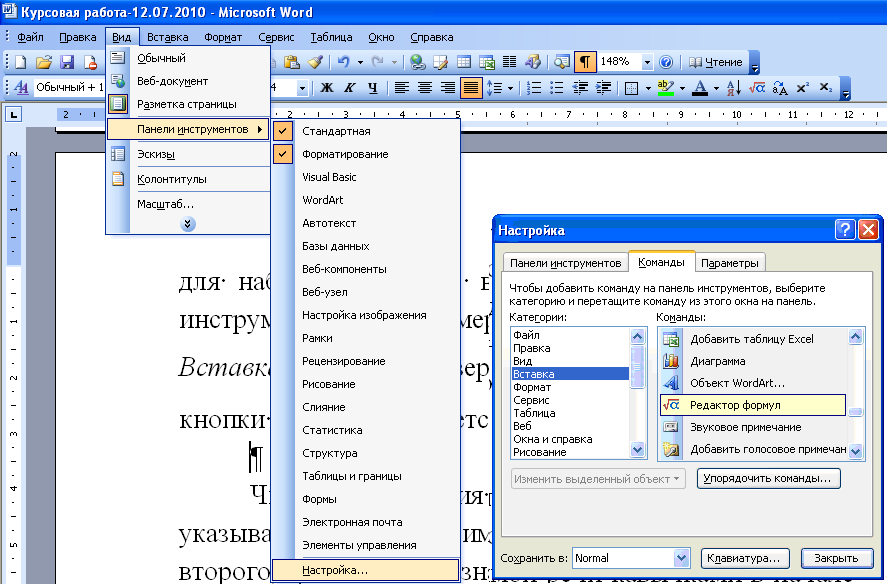This screenshot has width=887, height=584.
Task: Enable the WordArt toolbar
Action: [x=366, y=200]
